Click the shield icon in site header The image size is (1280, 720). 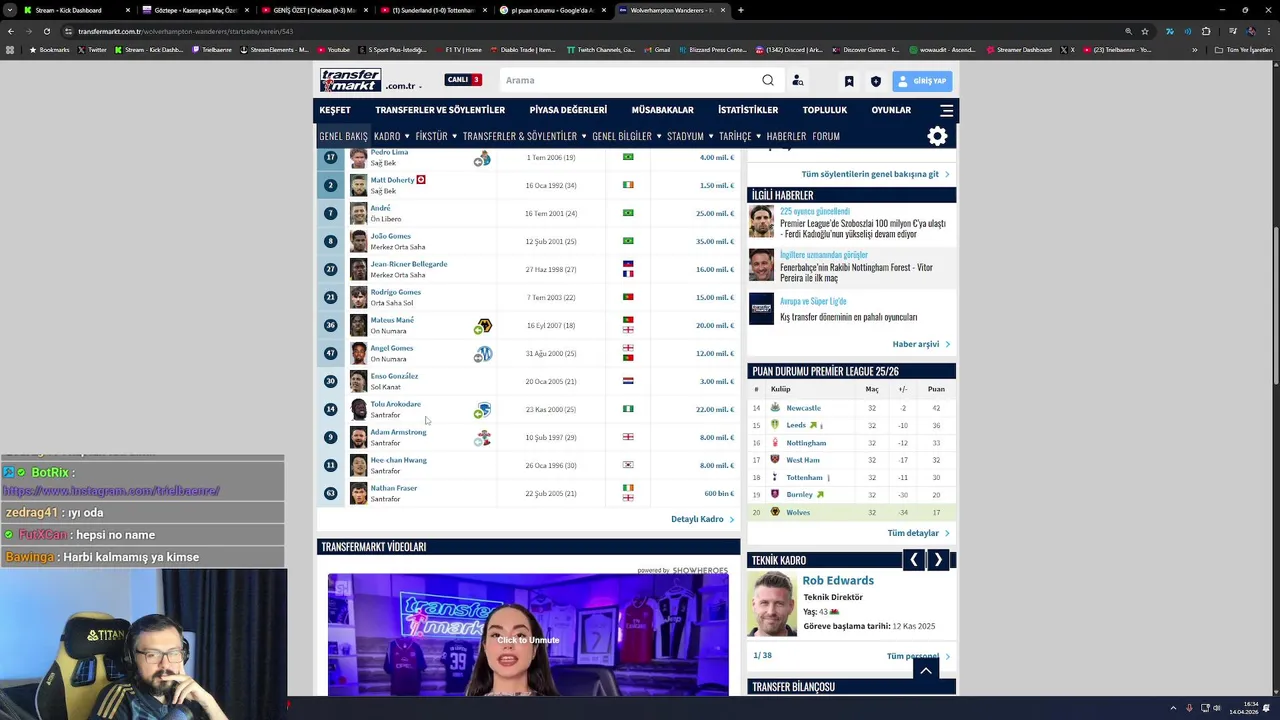tap(876, 81)
